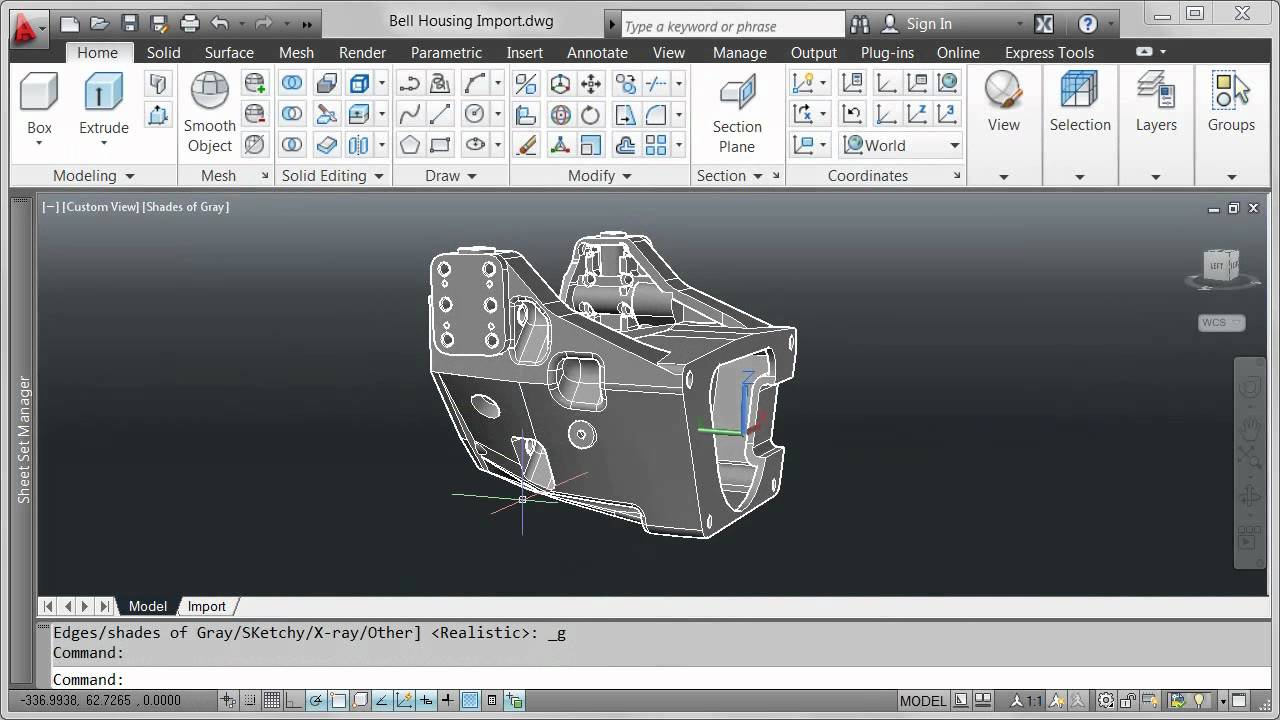Enable Ortho mode in the status bar
The width and height of the screenshot is (1280, 720).
[x=291, y=700]
